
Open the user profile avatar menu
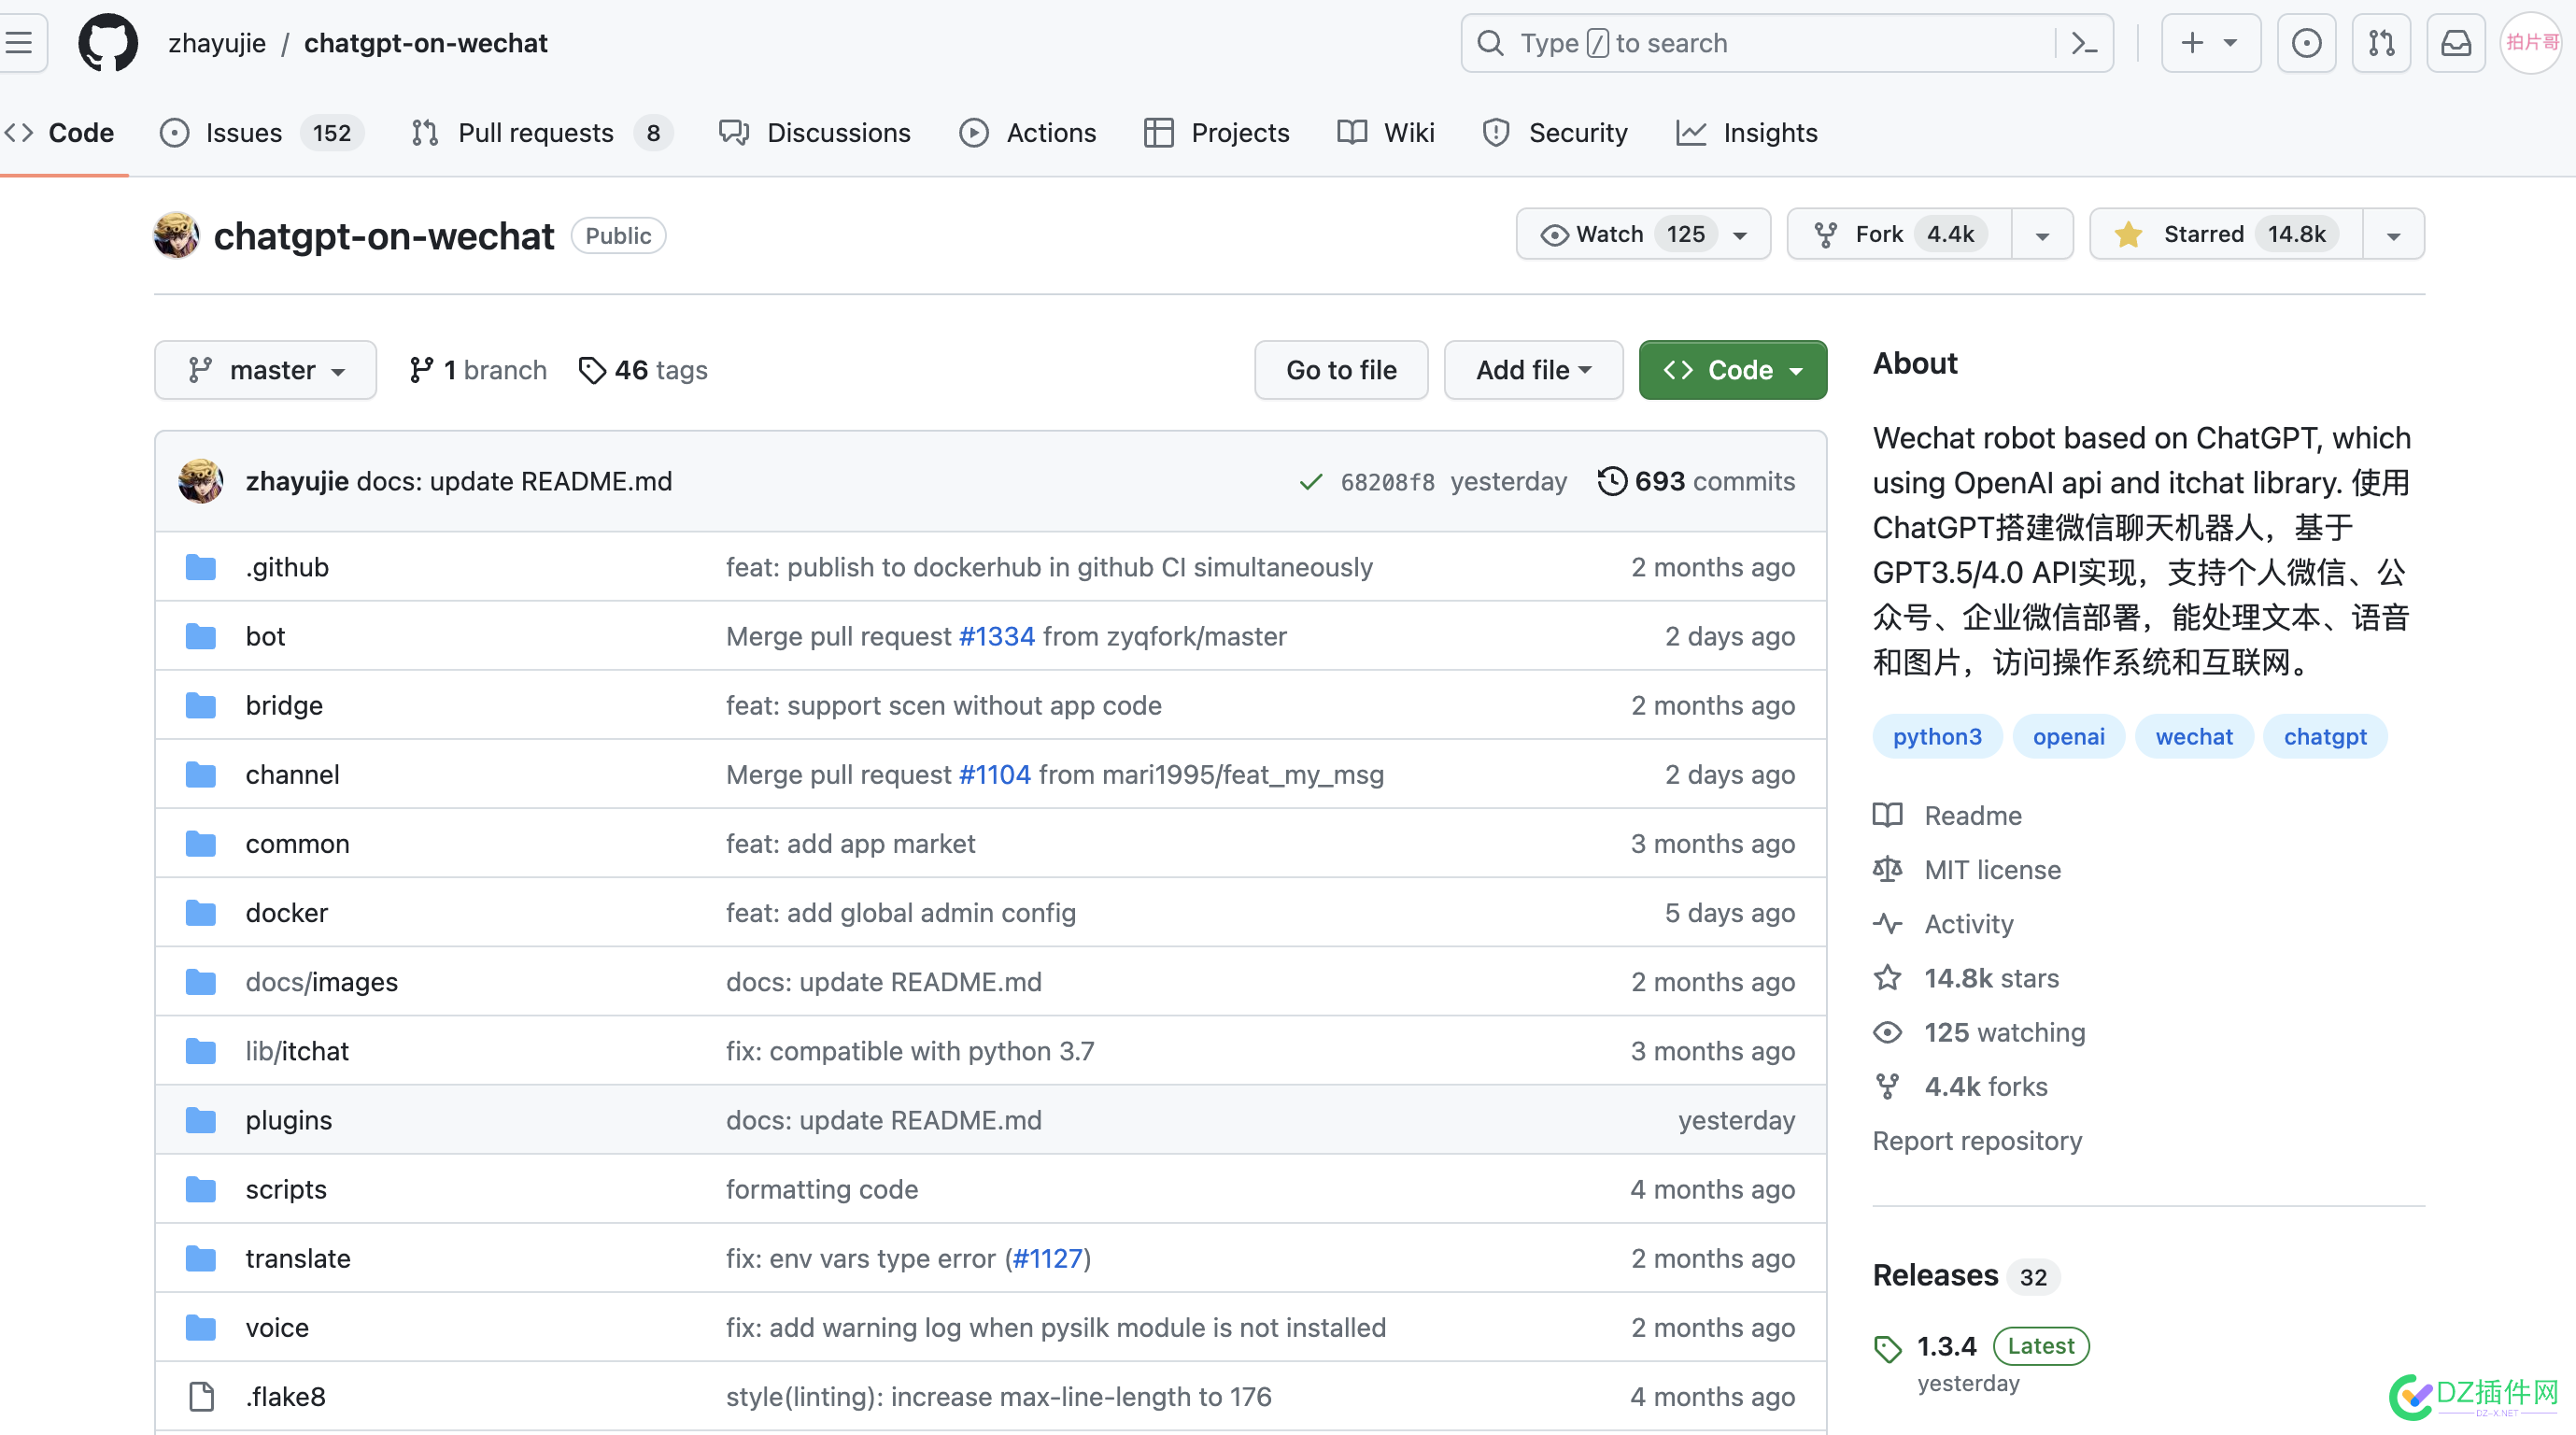click(x=2532, y=43)
